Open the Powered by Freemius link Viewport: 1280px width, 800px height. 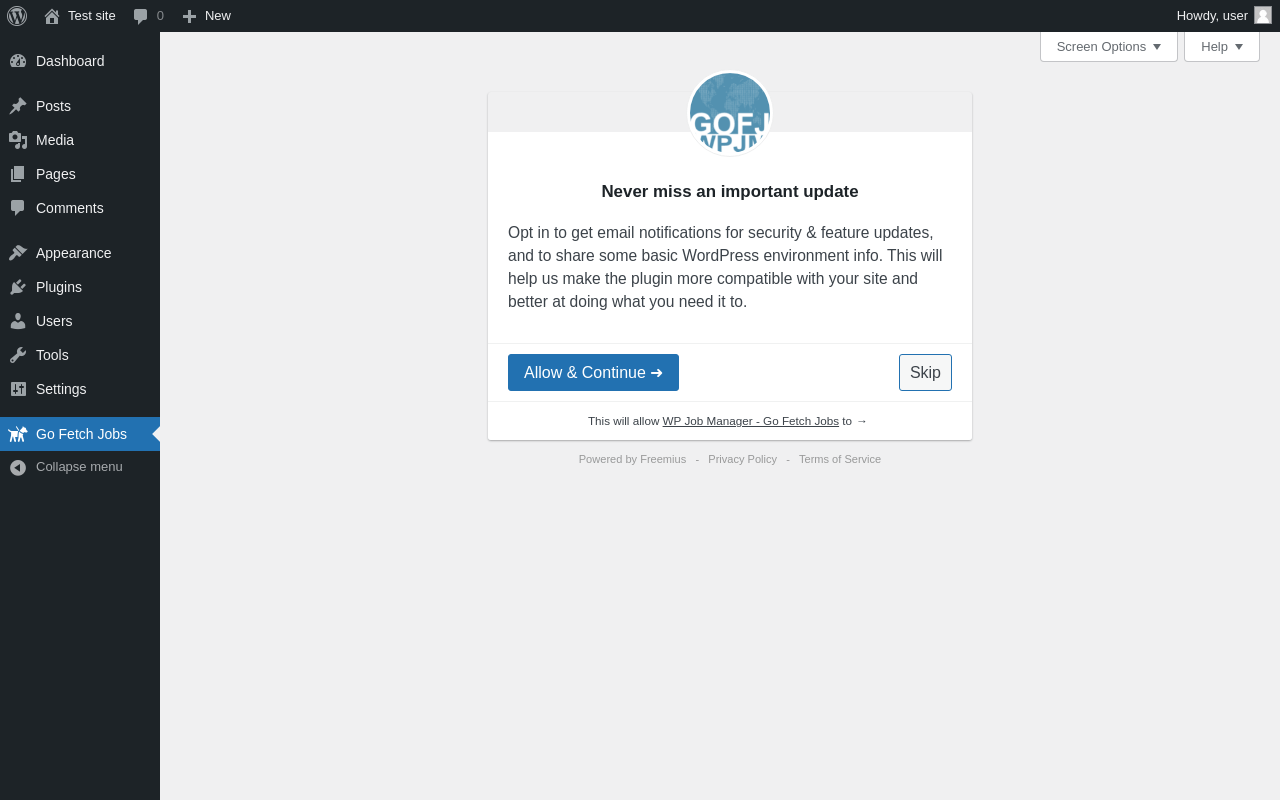632,459
